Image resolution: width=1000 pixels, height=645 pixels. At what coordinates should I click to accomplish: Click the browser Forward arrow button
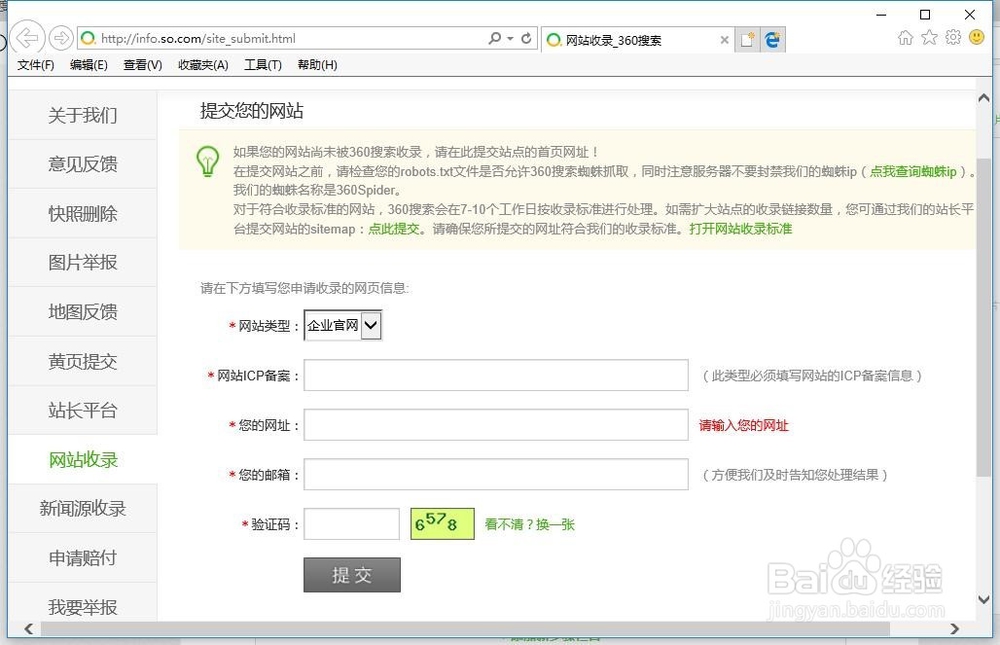pos(61,38)
